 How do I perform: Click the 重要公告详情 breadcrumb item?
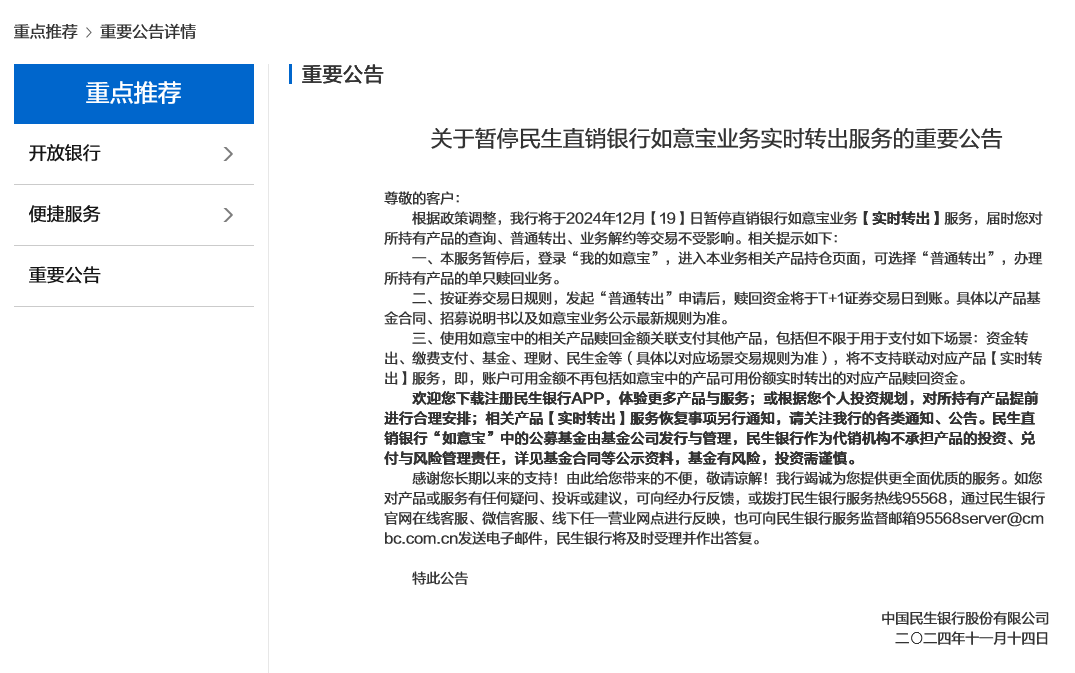[146, 31]
